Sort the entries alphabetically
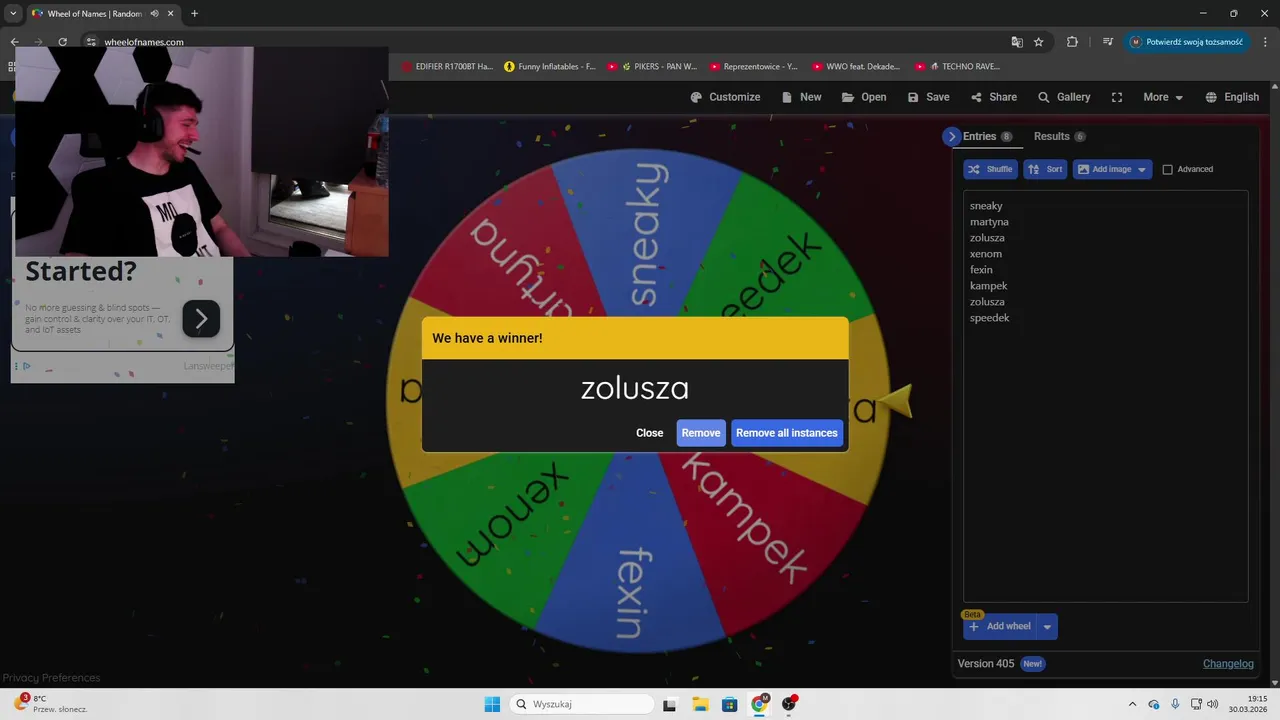The width and height of the screenshot is (1280, 720). tap(1045, 169)
